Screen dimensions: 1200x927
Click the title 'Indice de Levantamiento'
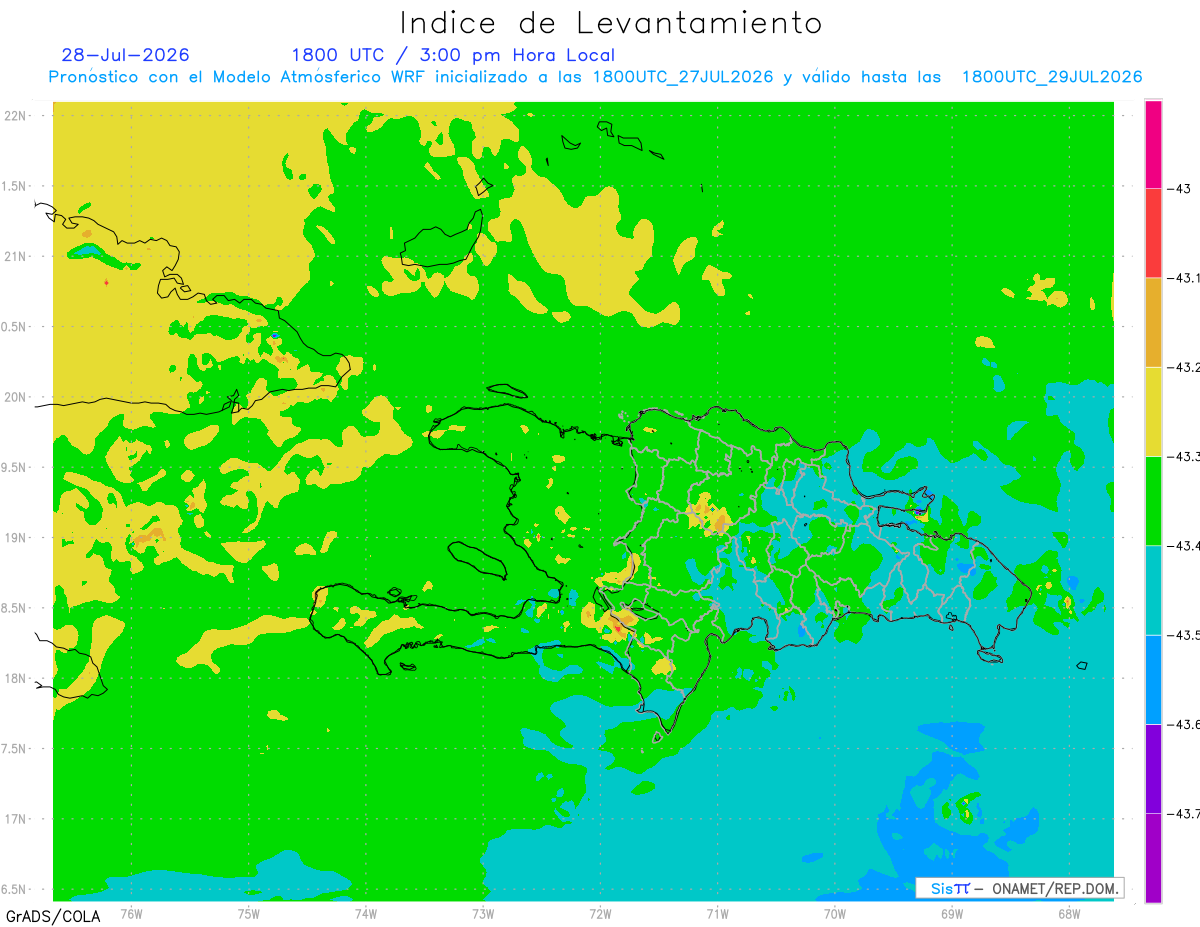[x=611, y=22]
